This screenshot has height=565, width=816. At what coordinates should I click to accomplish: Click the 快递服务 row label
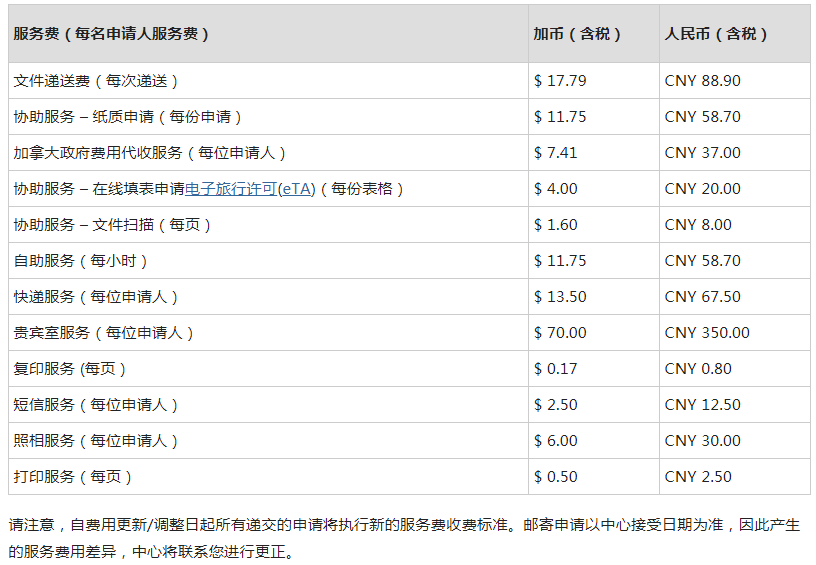pyautogui.click(x=96, y=297)
